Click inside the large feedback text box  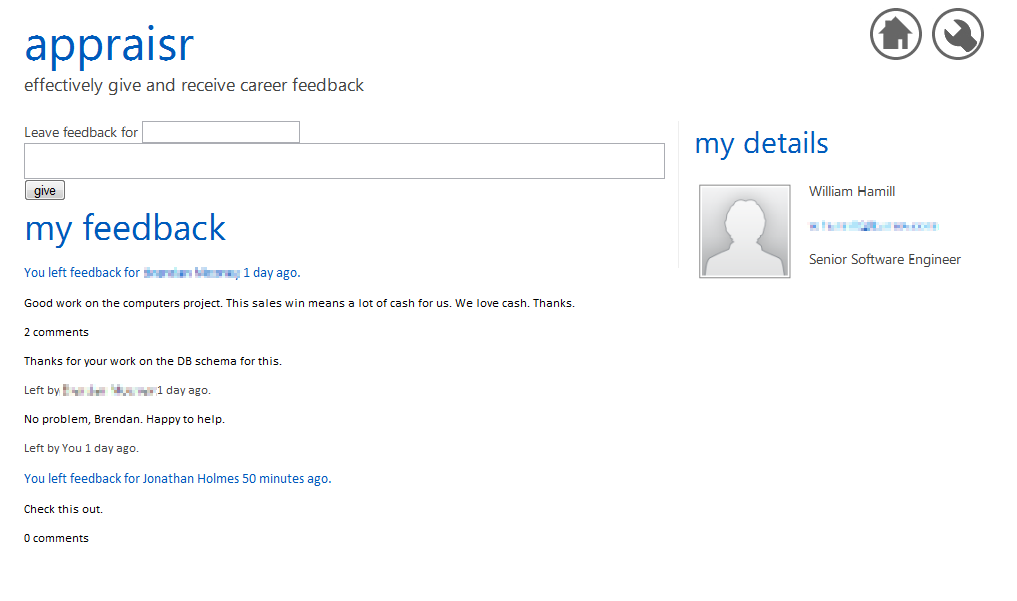click(x=344, y=161)
